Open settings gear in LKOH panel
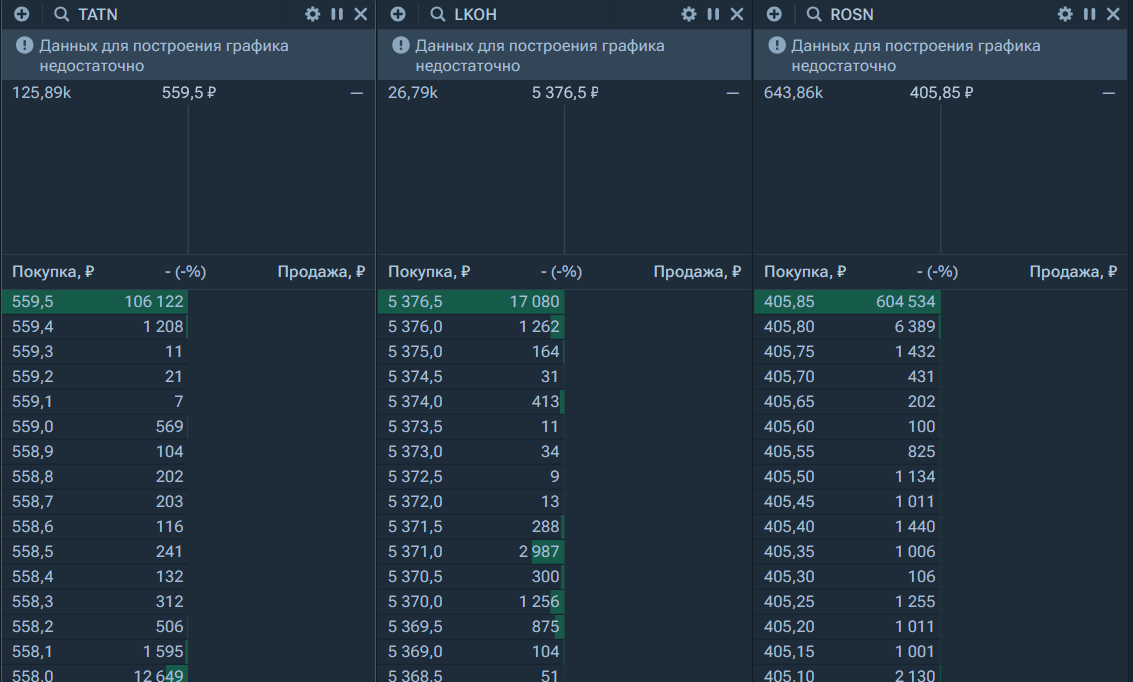This screenshot has height=682, width=1133. click(689, 14)
